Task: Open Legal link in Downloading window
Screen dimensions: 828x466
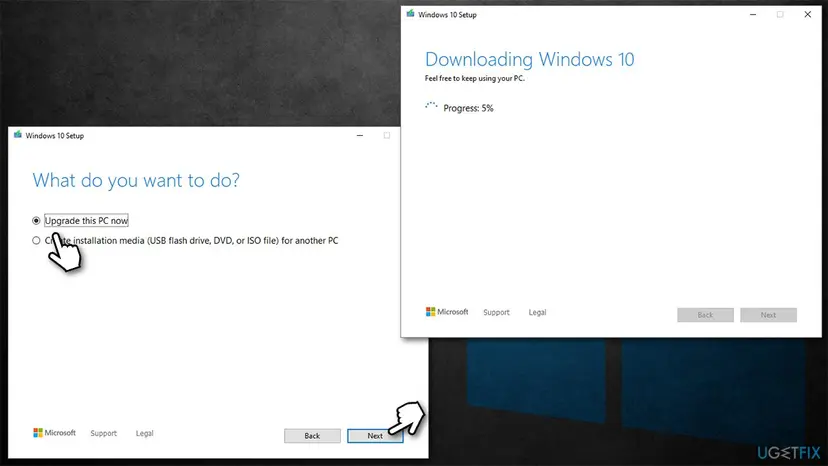Action: (x=537, y=312)
